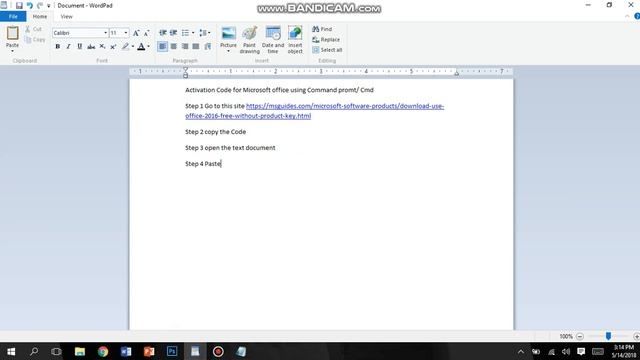The image size is (640, 360).
Task: Open the File menu
Action: [13, 16]
